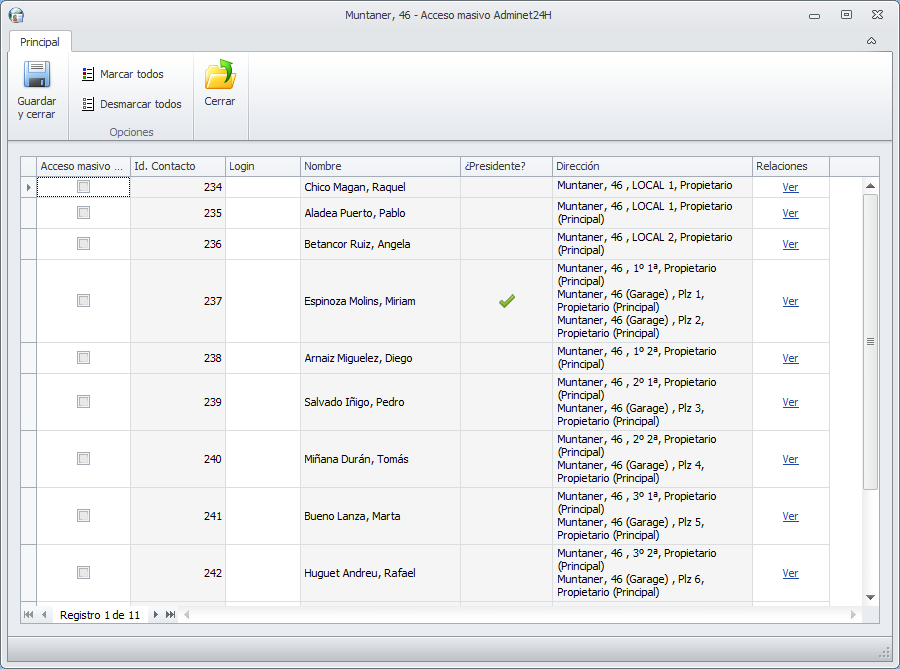The image size is (900, 669).
Task: Click the Cerrar folder icon
Action: coord(220,75)
